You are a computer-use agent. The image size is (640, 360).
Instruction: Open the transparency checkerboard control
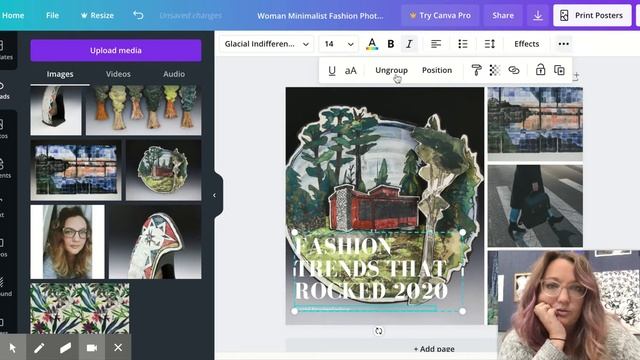tap(495, 70)
